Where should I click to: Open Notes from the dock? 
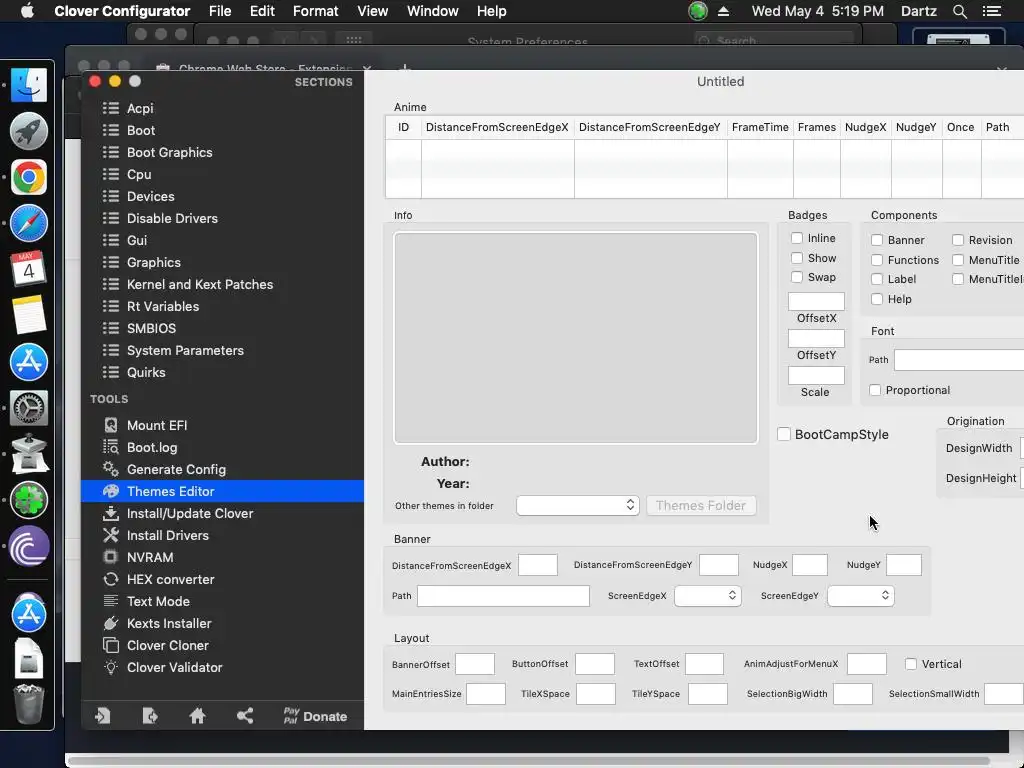tap(29, 315)
